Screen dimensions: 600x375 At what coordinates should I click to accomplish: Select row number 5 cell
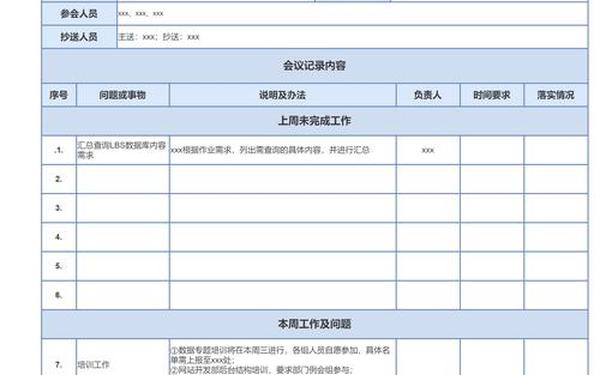(59, 266)
